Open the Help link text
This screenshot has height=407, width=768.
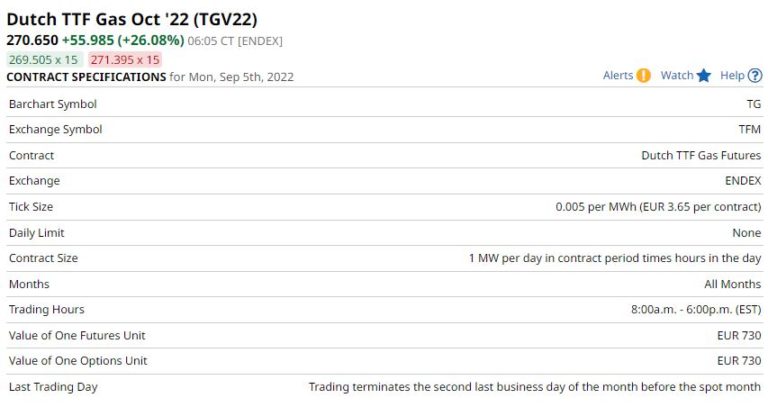(732, 76)
